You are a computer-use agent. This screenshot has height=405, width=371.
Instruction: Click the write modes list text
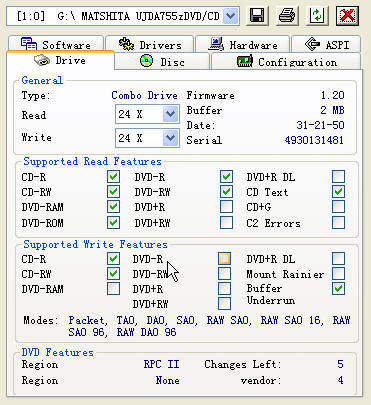tap(209, 326)
